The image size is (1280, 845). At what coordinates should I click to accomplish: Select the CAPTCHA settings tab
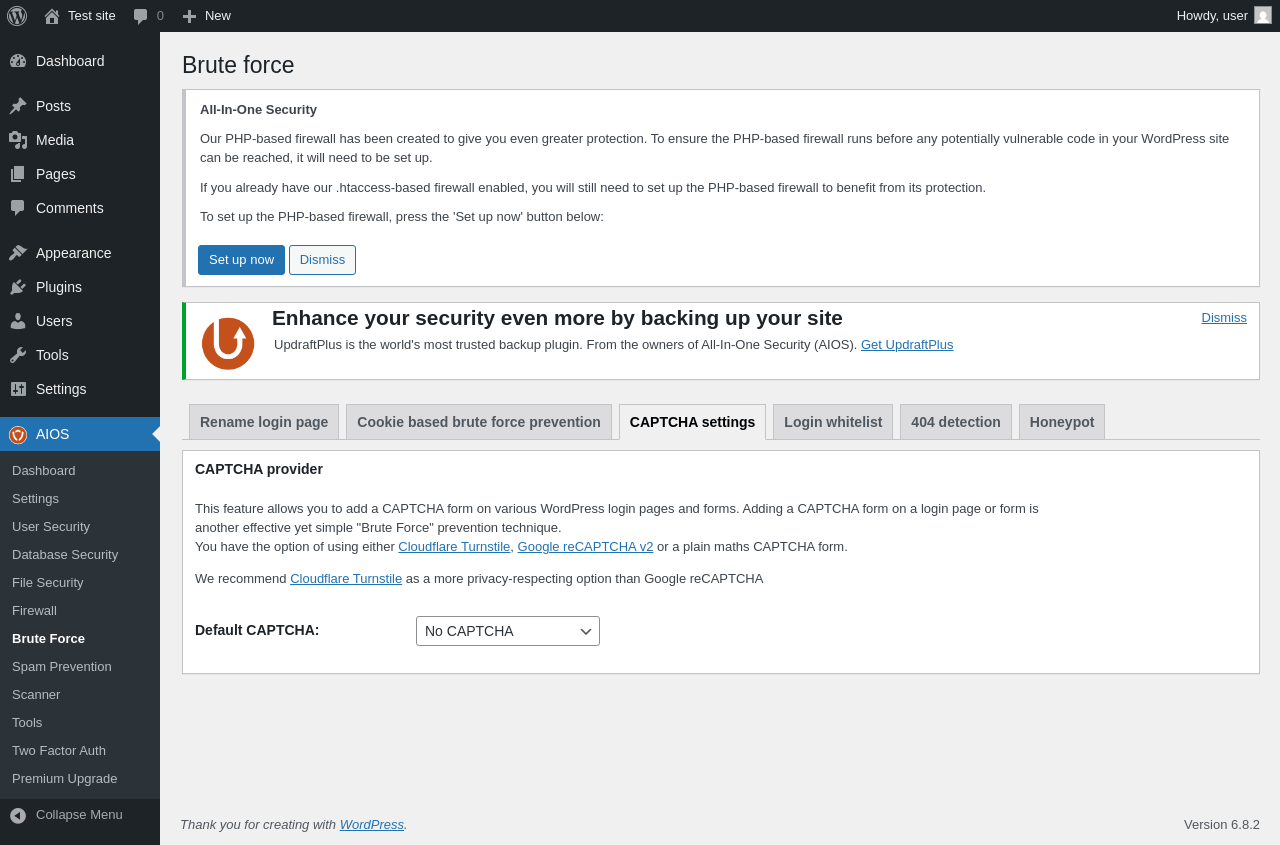(x=692, y=422)
